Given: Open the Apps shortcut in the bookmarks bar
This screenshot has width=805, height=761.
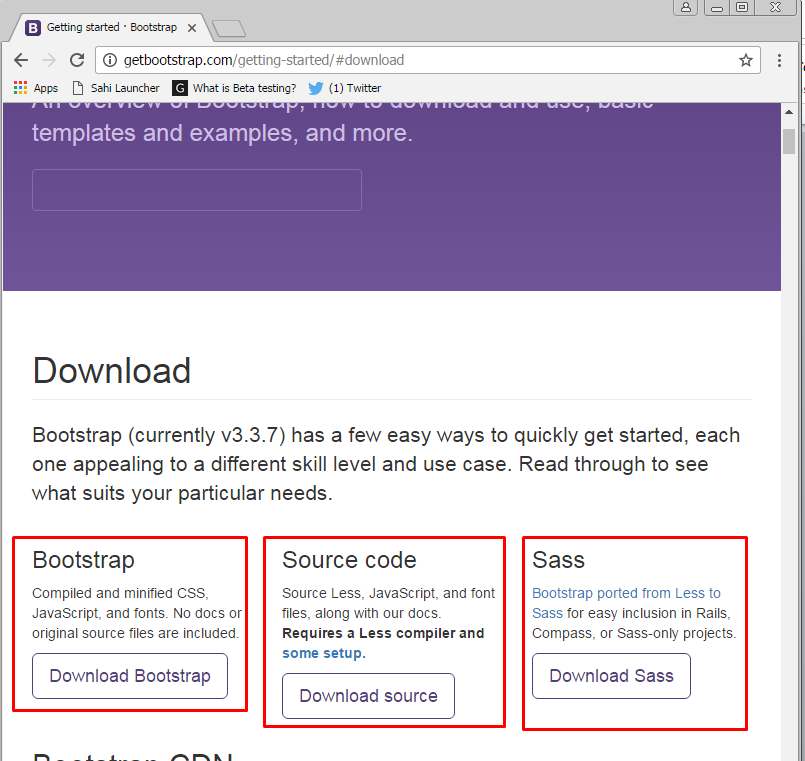Looking at the screenshot, I should (x=33, y=88).
